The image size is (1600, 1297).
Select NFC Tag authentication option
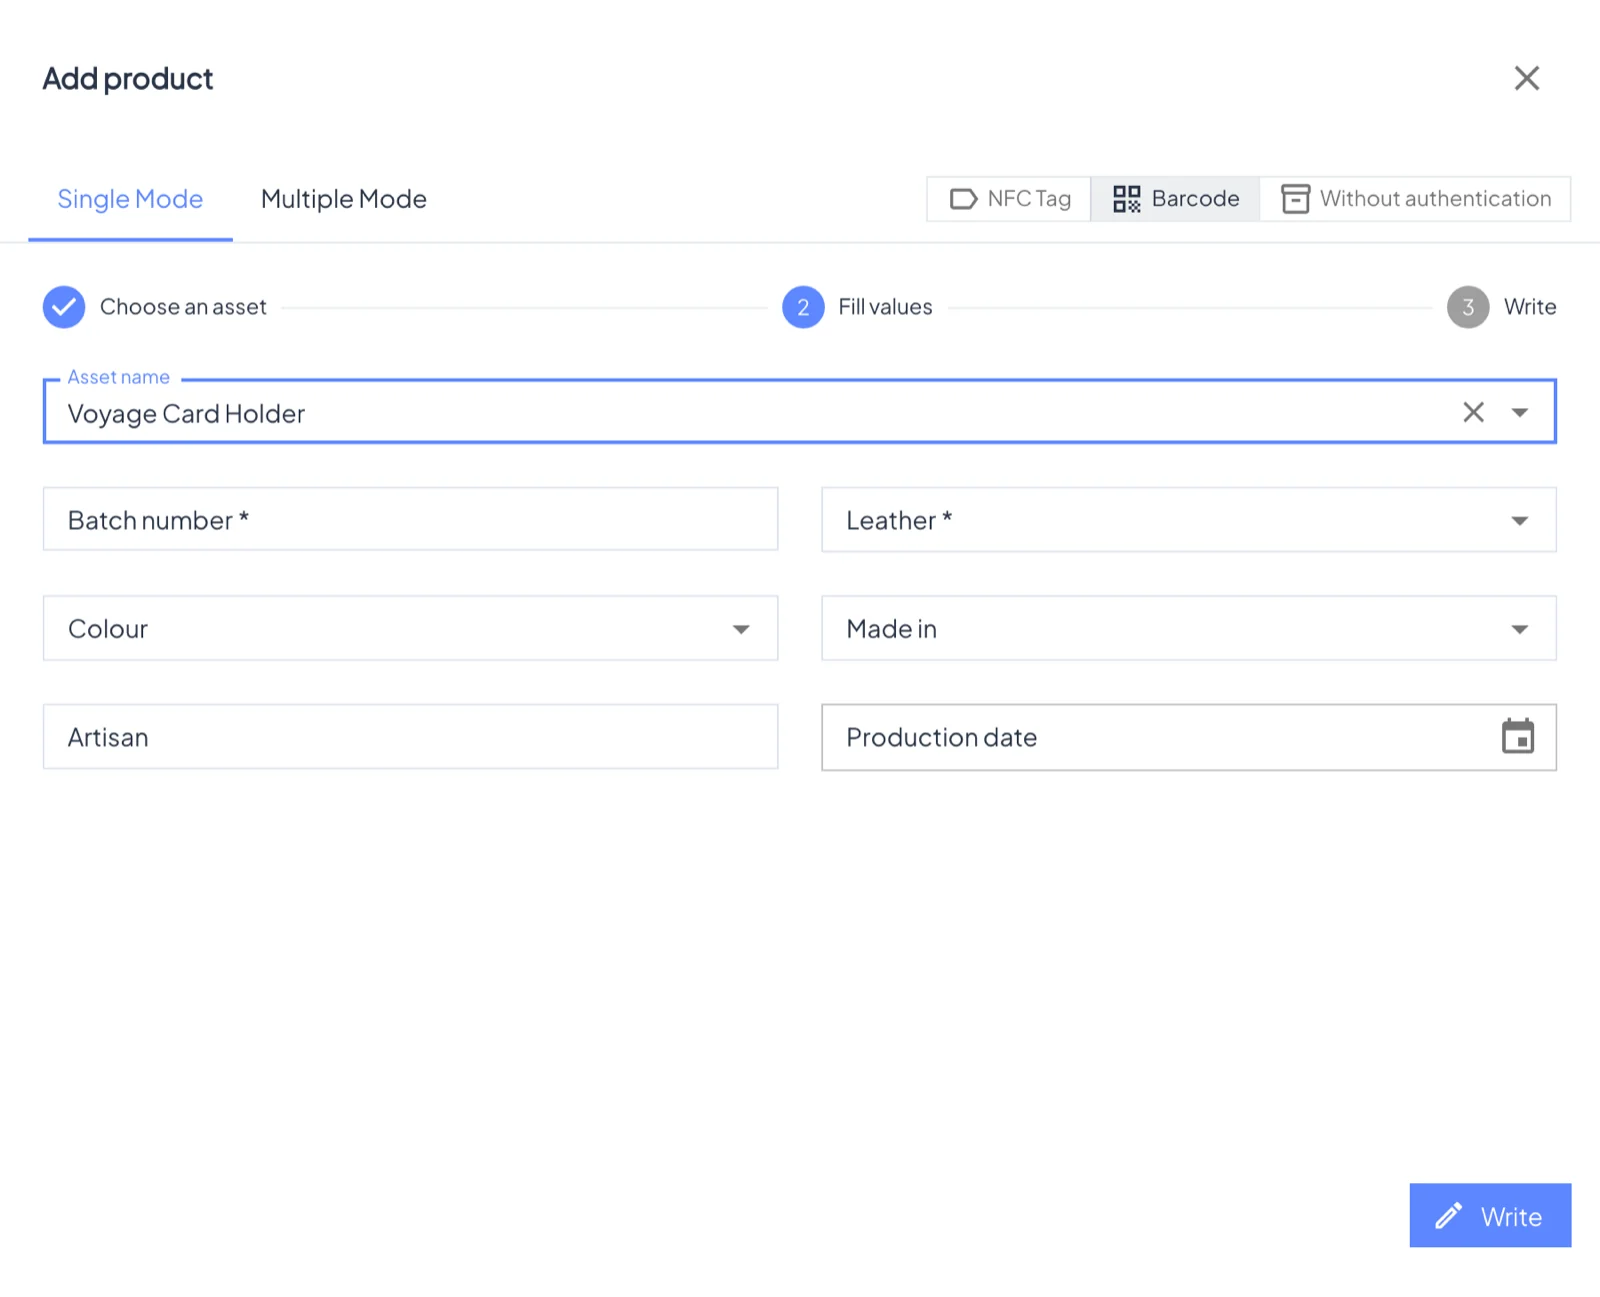(1009, 199)
